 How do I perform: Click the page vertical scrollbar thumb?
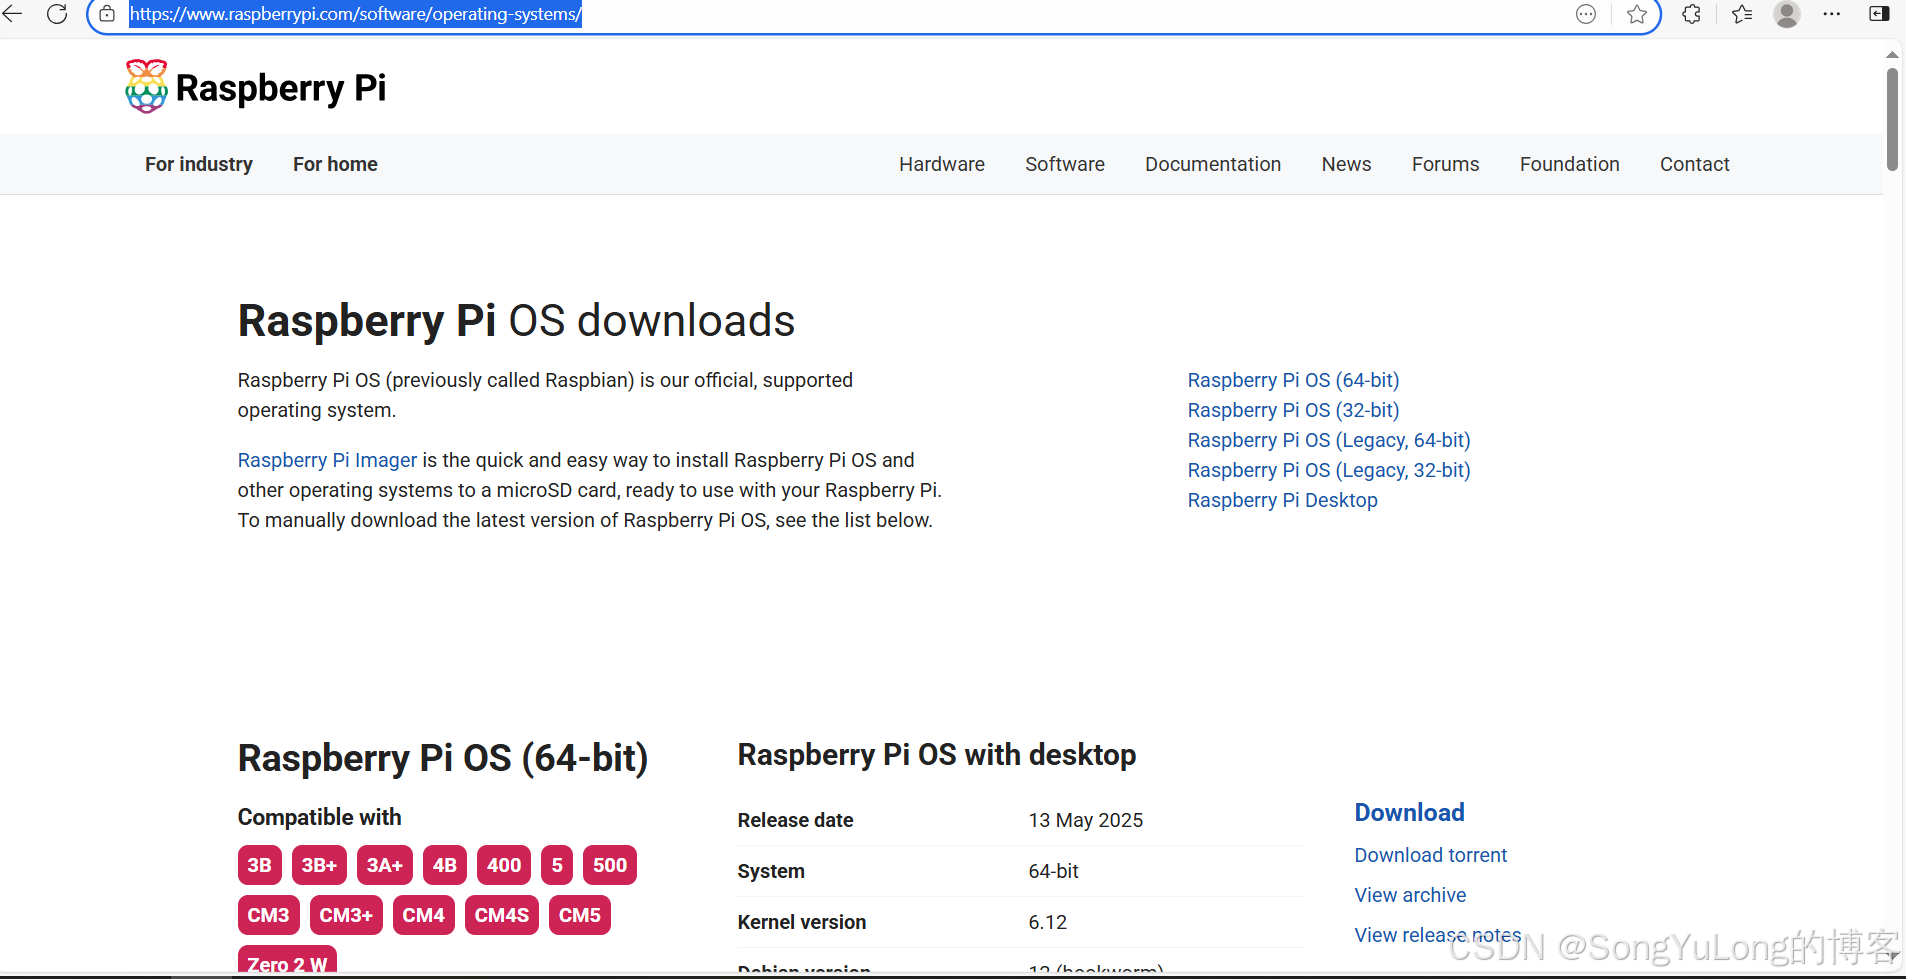click(x=1892, y=119)
